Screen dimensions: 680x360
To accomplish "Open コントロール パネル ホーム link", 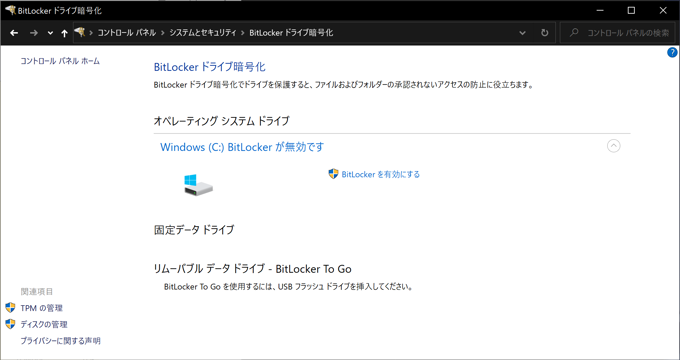I will (x=60, y=61).
